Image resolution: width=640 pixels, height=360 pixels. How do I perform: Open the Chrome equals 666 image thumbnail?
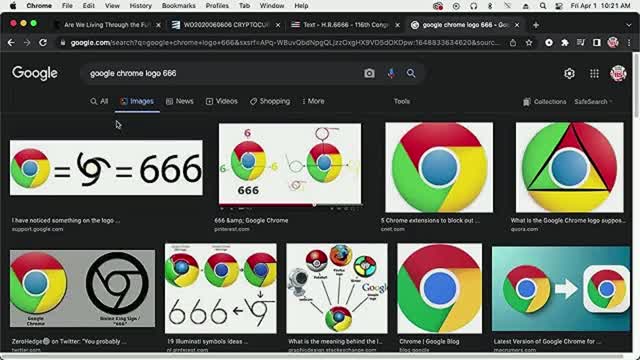pyautogui.click(x=106, y=168)
